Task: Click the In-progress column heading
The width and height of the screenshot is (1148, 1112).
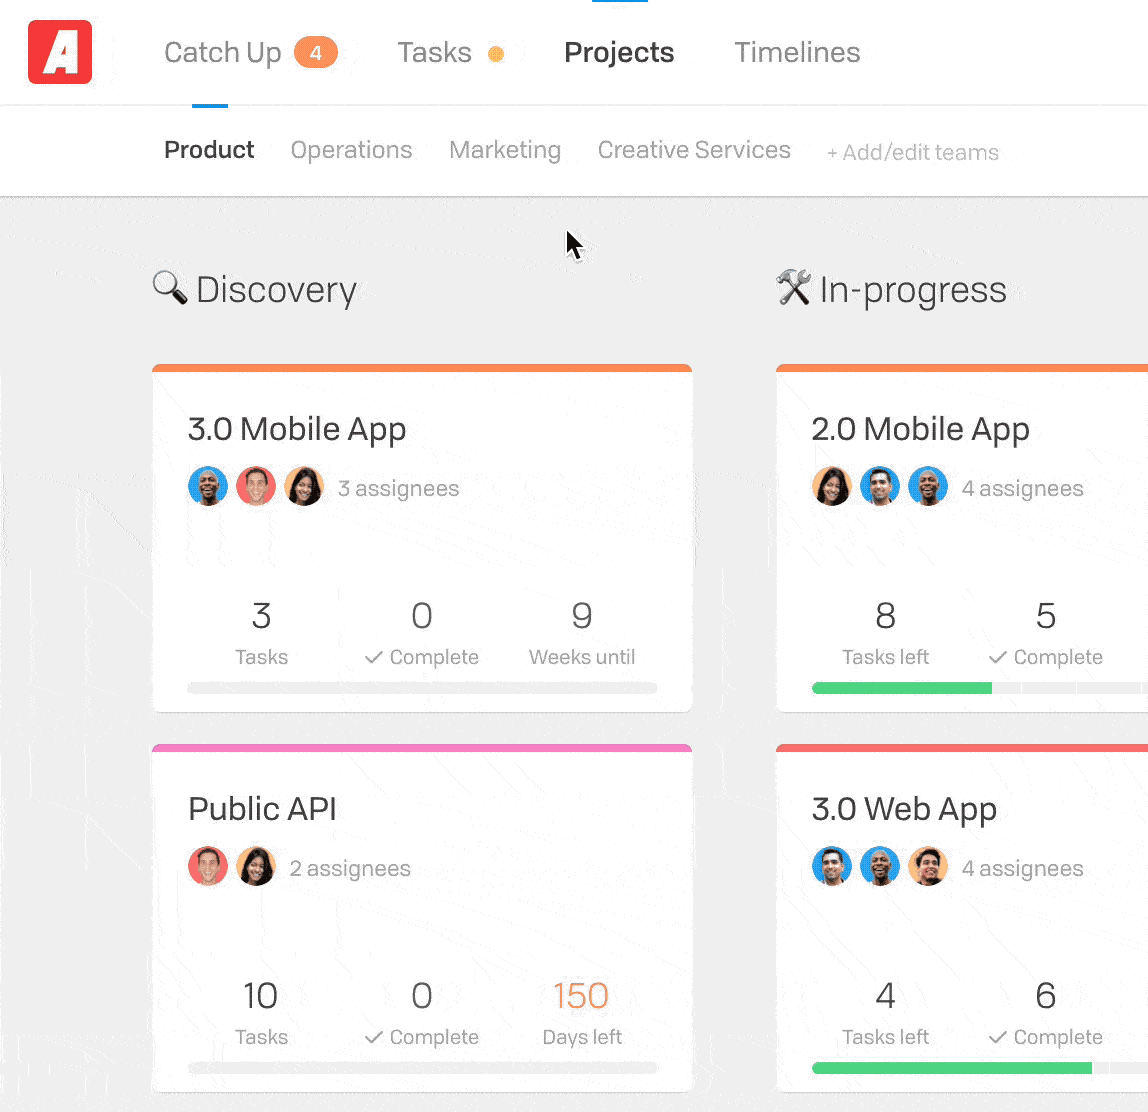Action: coord(913,290)
